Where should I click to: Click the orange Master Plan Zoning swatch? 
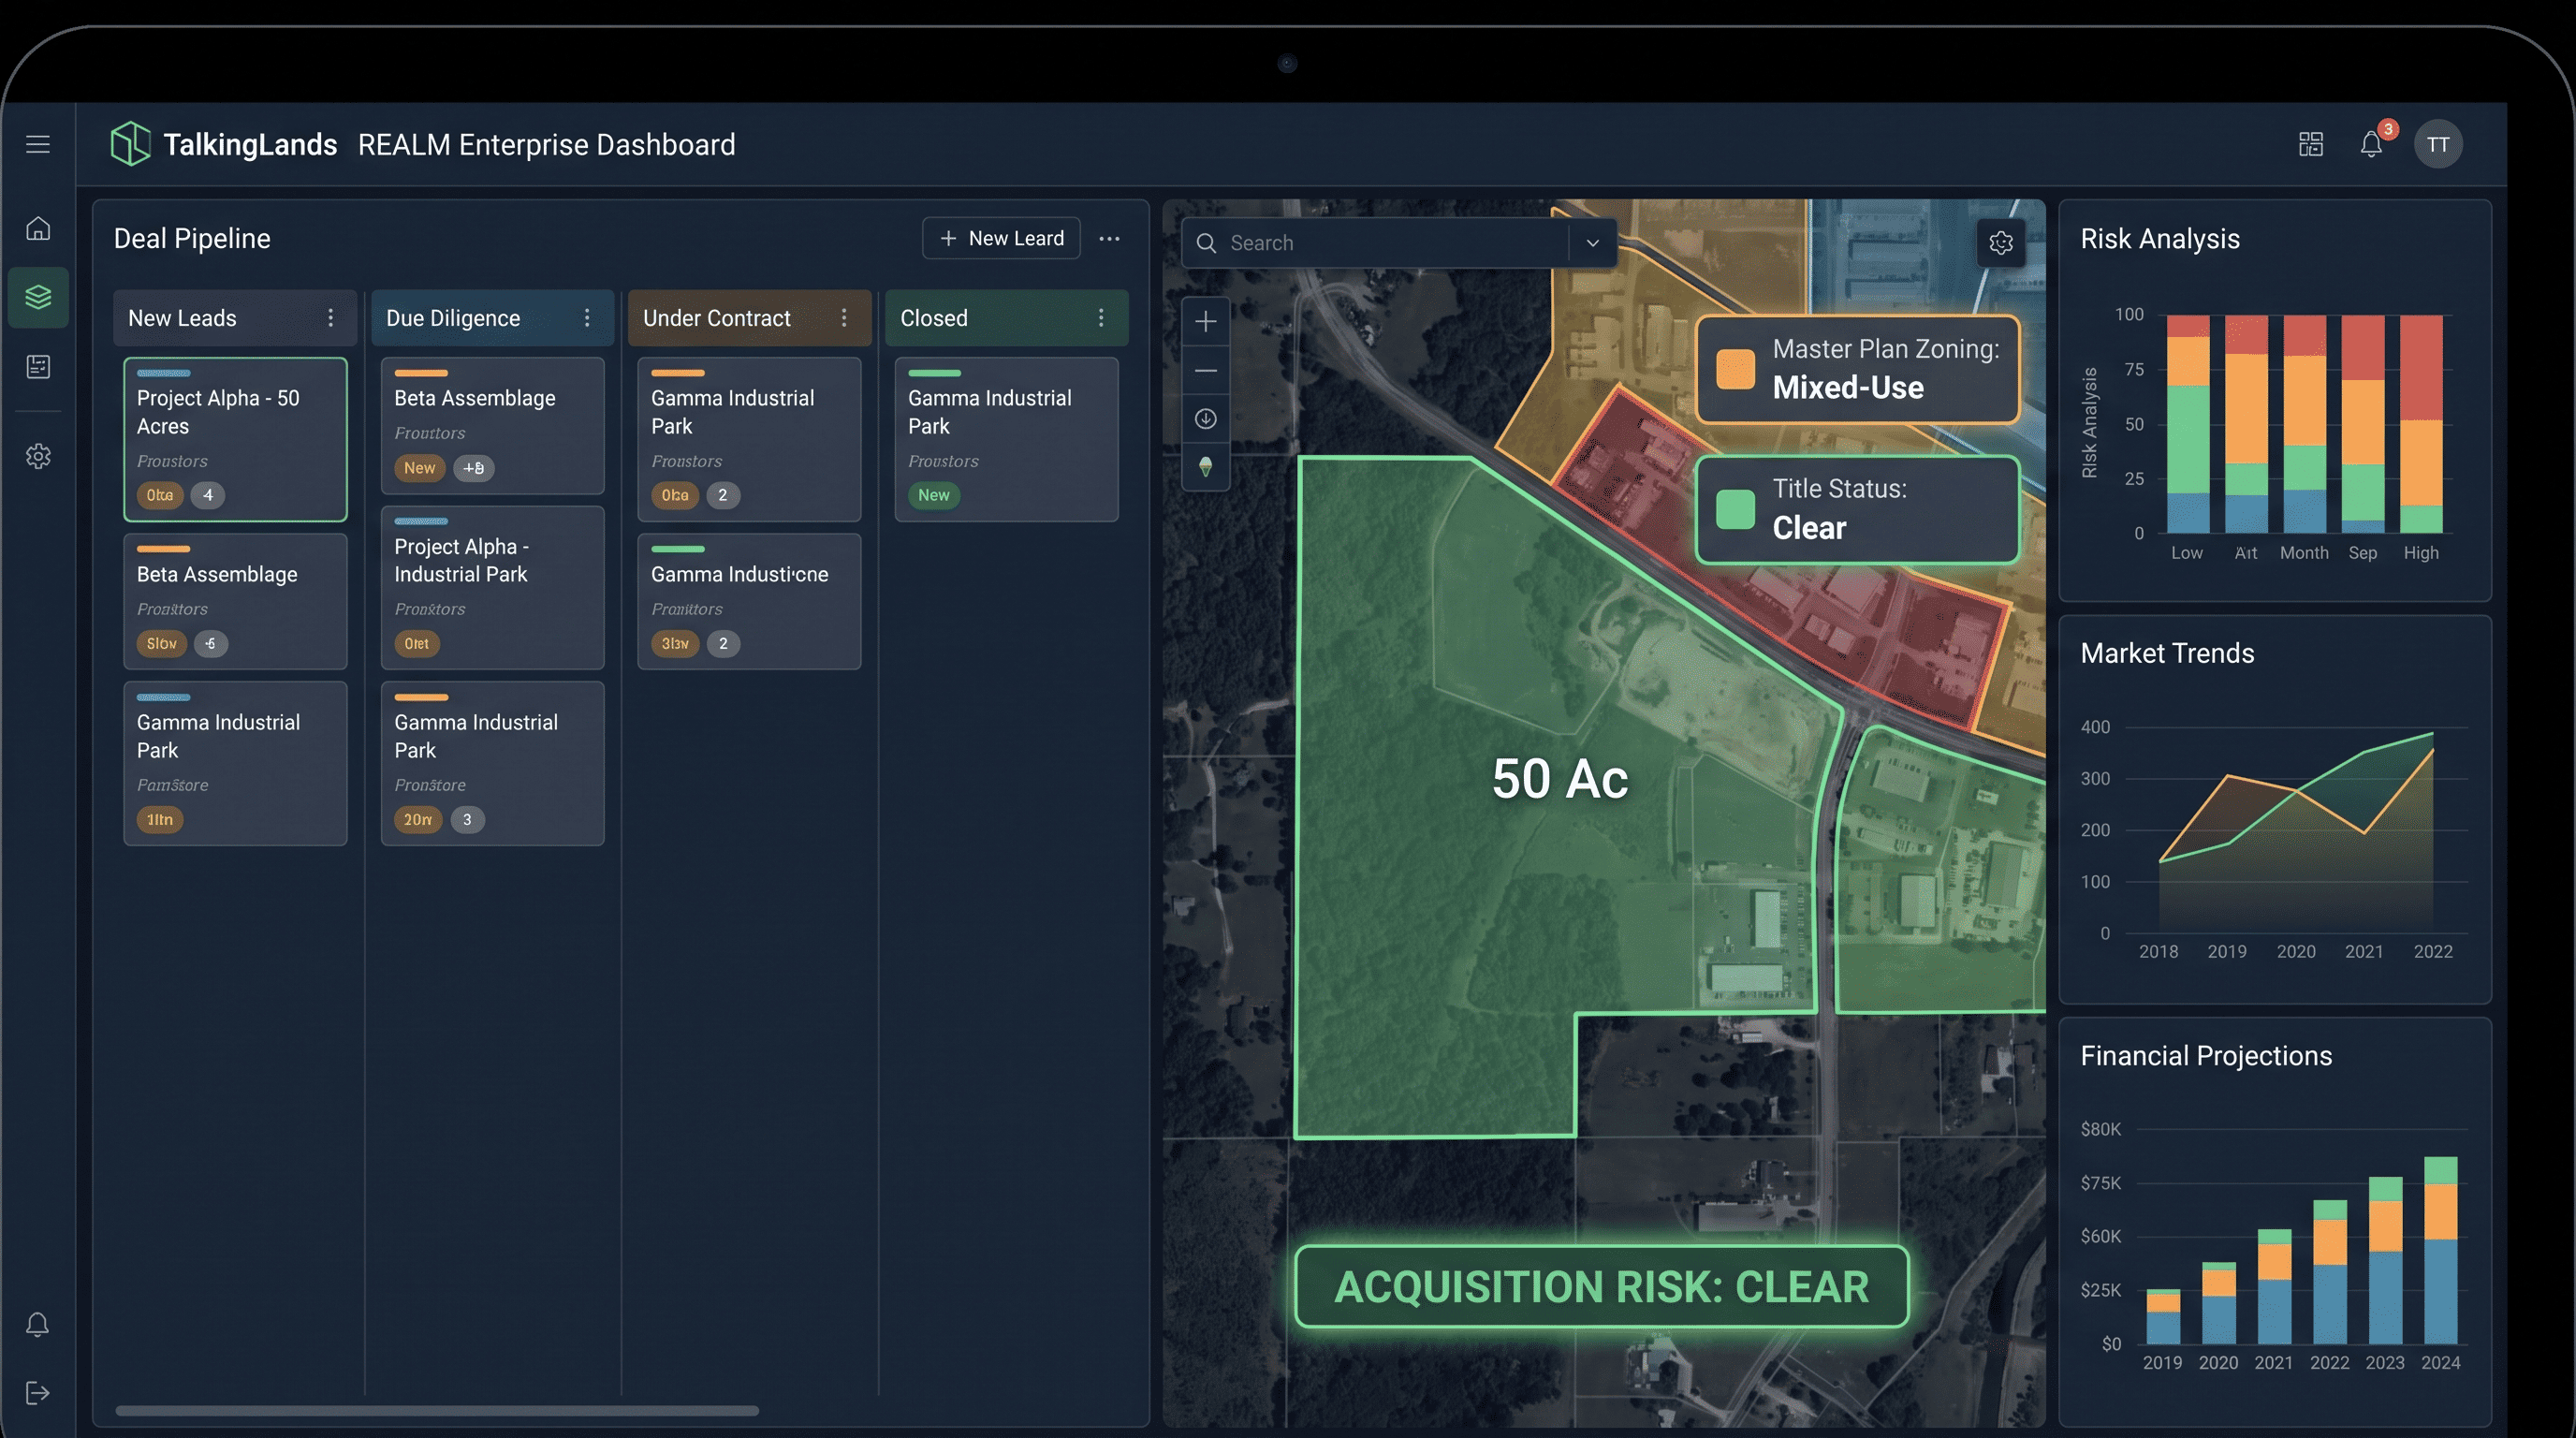pos(1735,369)
